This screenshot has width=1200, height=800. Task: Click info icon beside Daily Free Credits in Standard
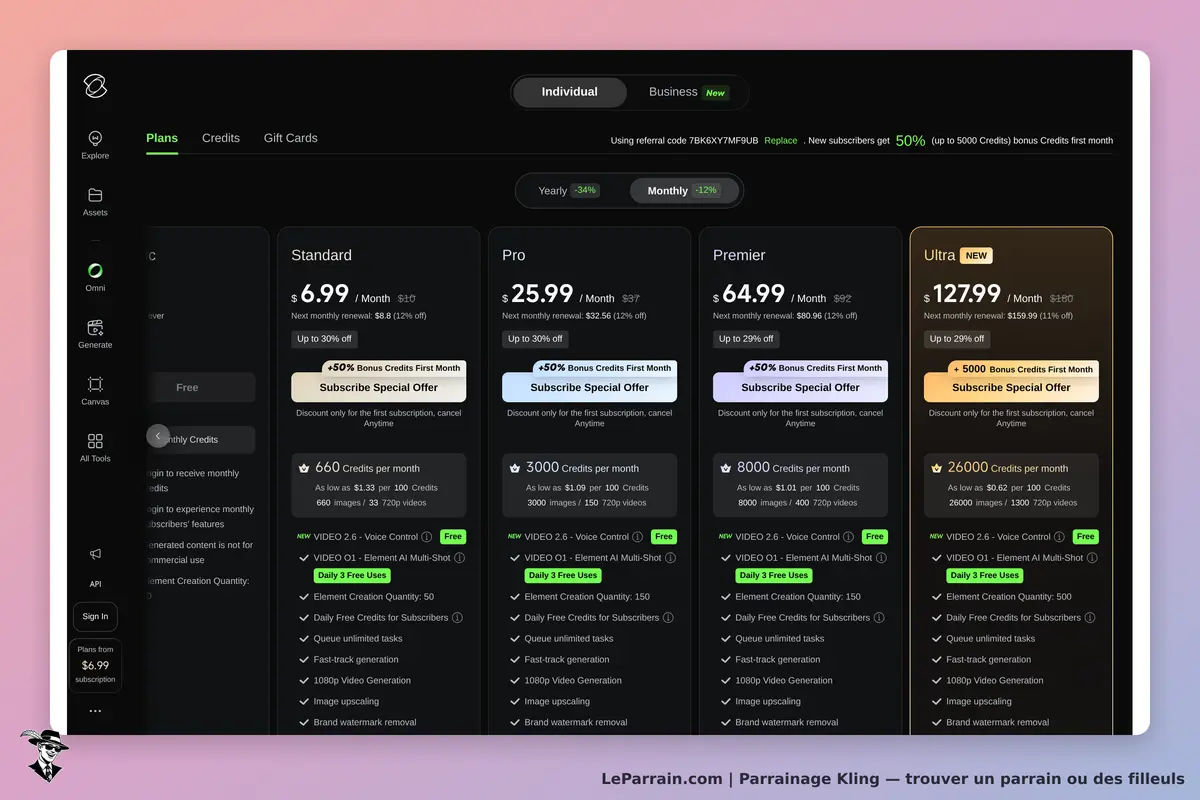click(x=458, y=618)
